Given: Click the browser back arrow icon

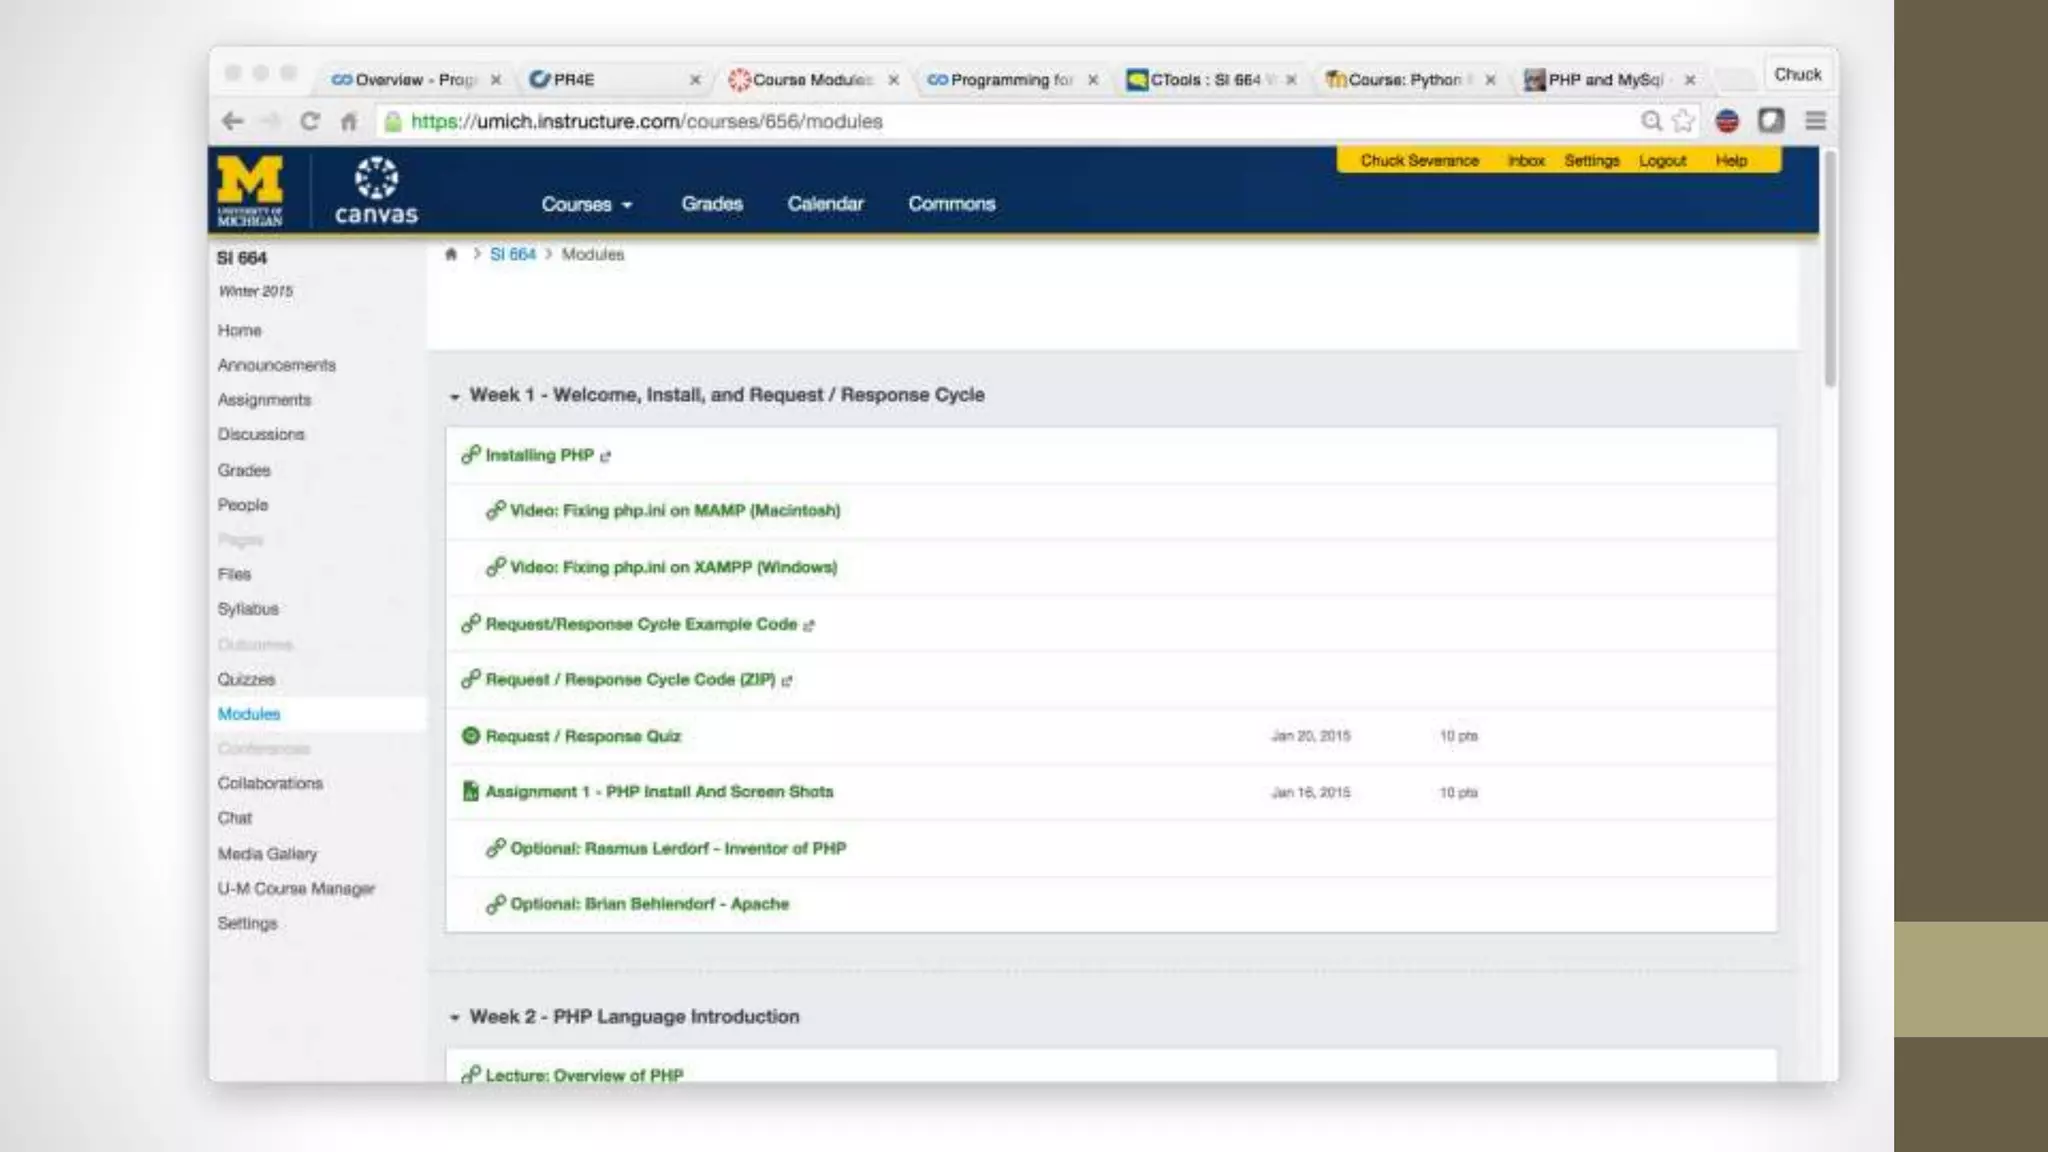Looking at the screenshot, I should (232, 121).
